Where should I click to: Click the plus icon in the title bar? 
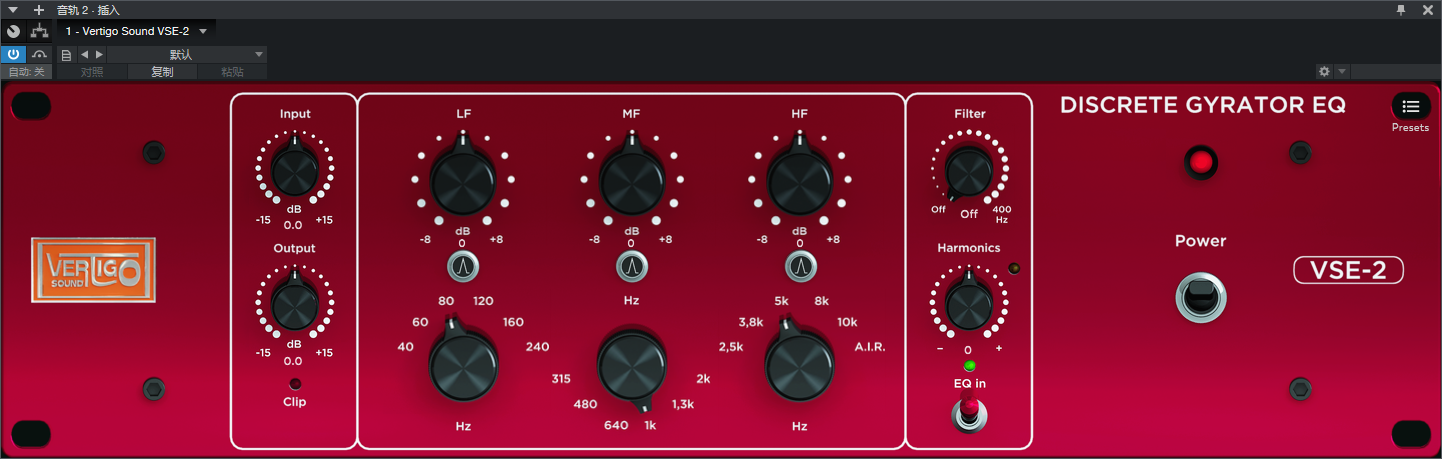pos(39,10)
